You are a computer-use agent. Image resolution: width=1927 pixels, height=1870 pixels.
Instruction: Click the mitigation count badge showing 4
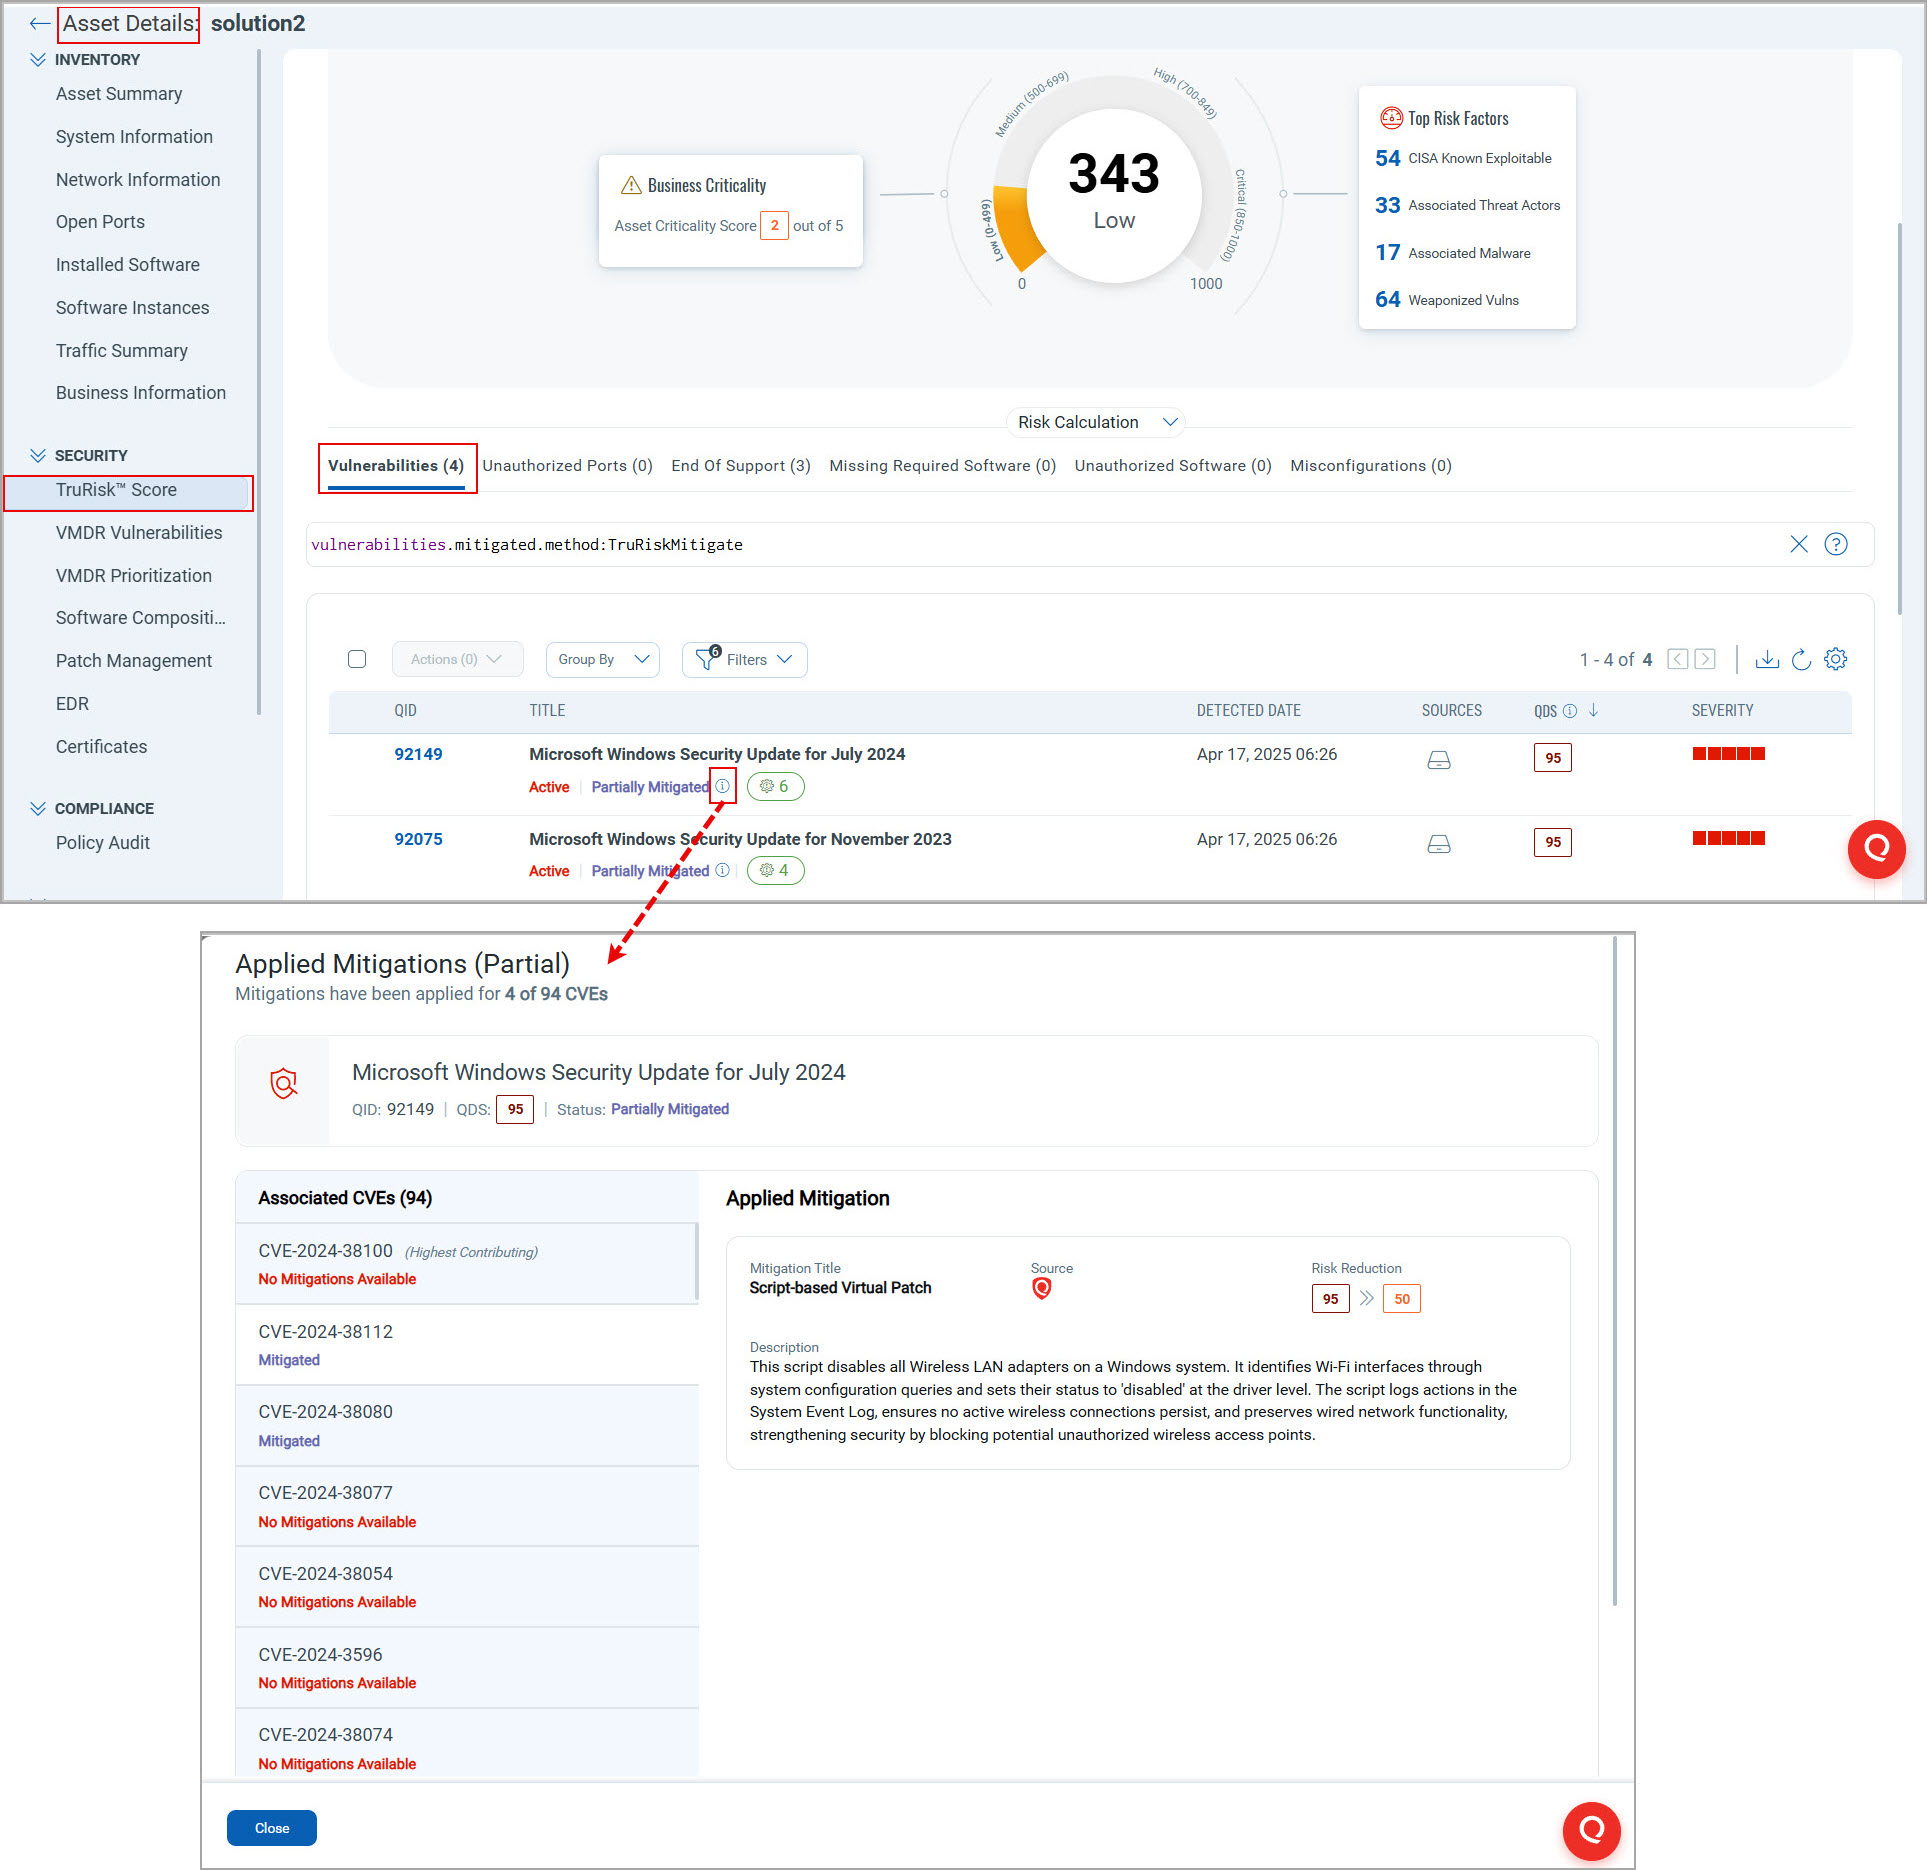(775, 870)
